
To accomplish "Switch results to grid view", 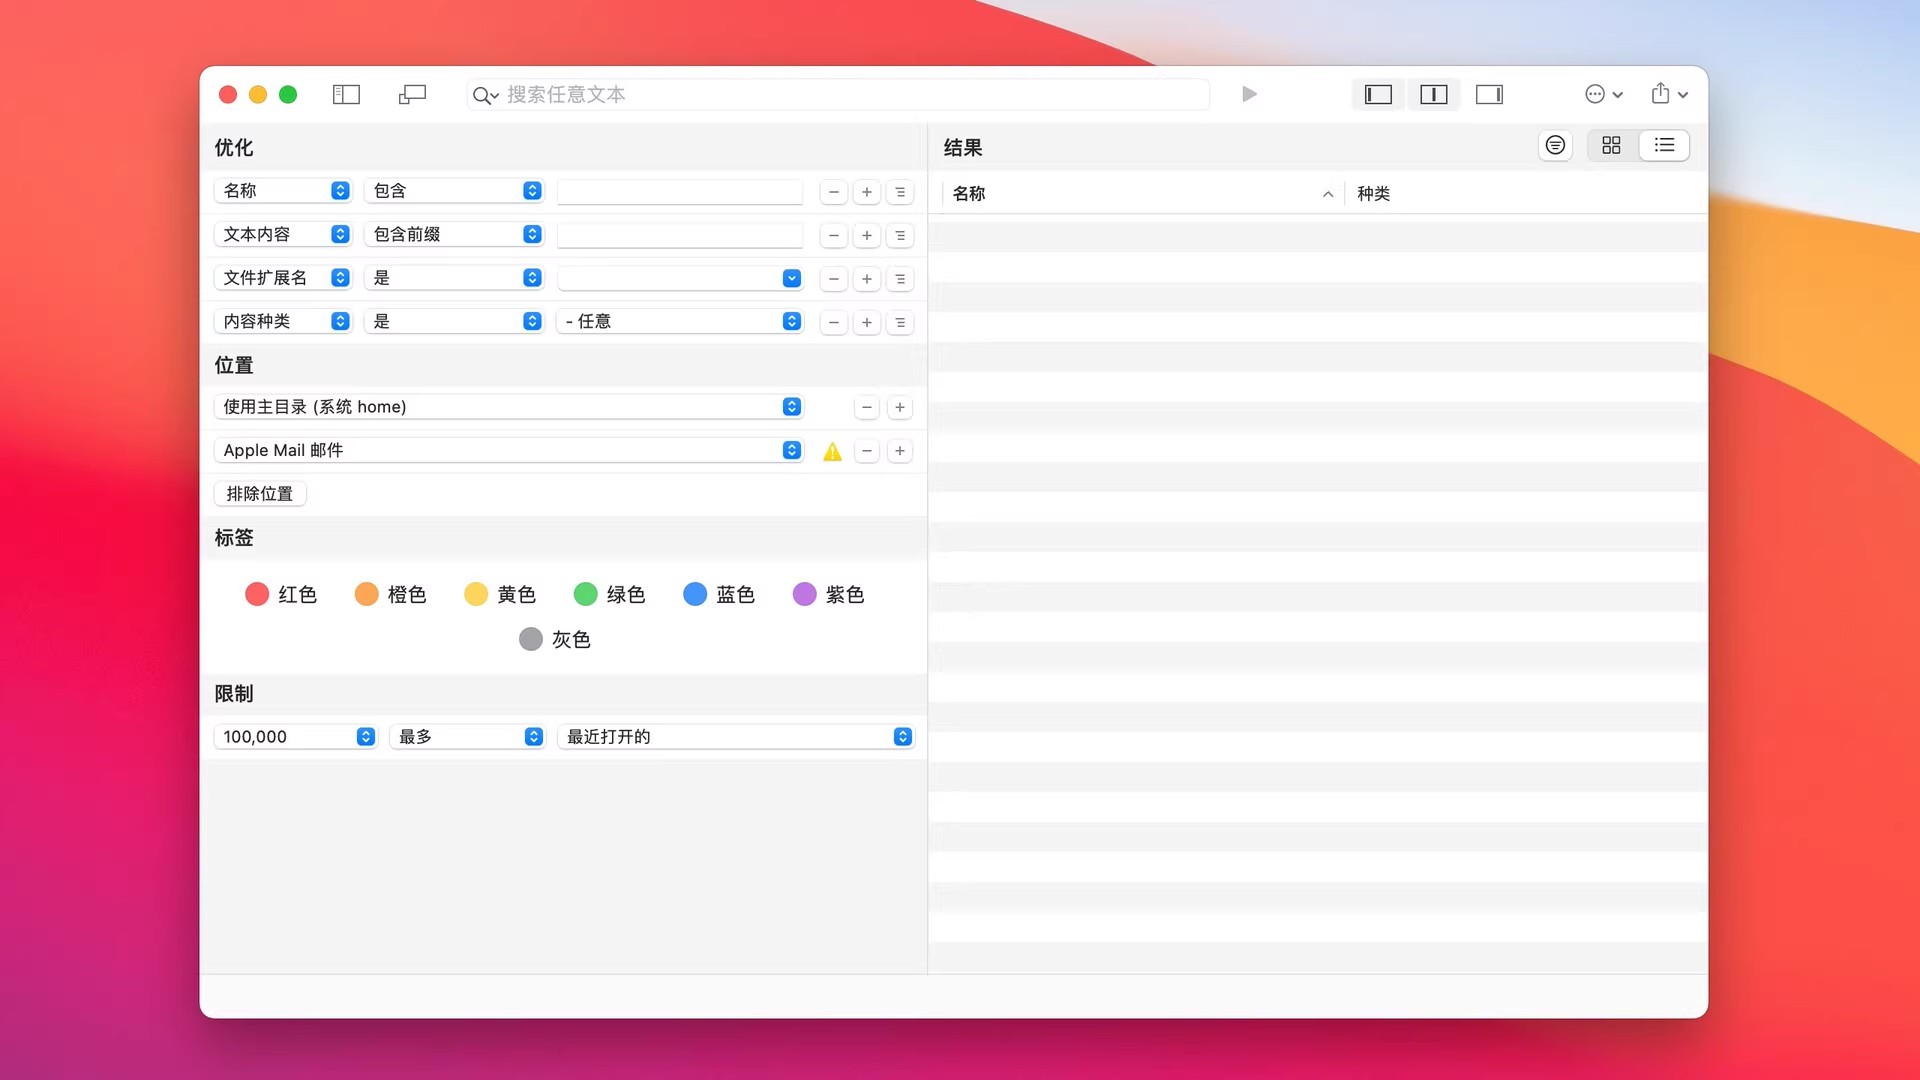I will [x=1611, y=146].
